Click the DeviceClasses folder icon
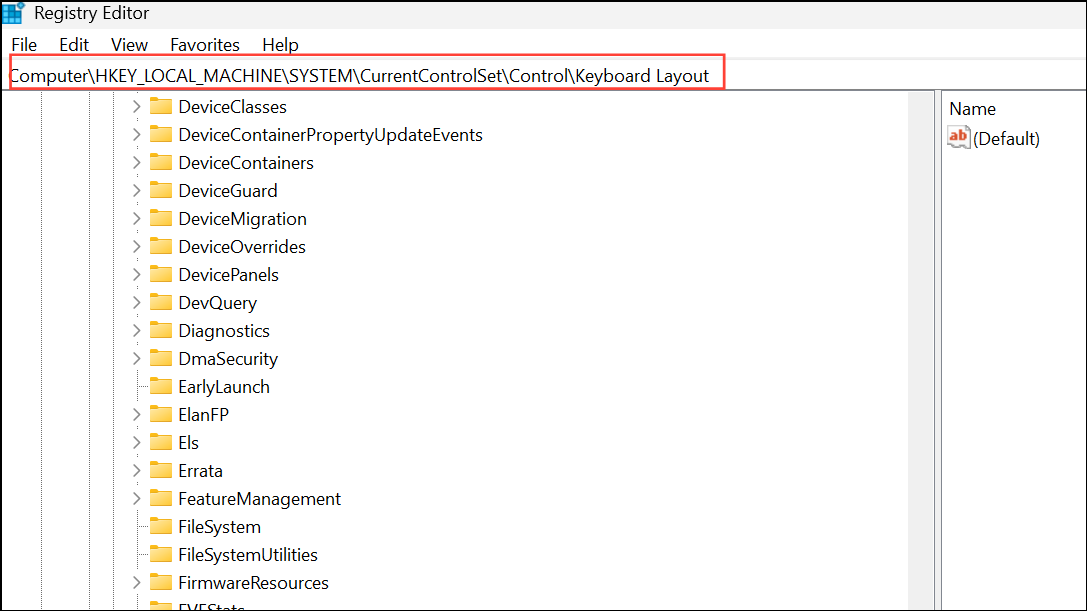The height and width of the screenshot is (611, 1087). pyautogui.click(x=161, y=106)
